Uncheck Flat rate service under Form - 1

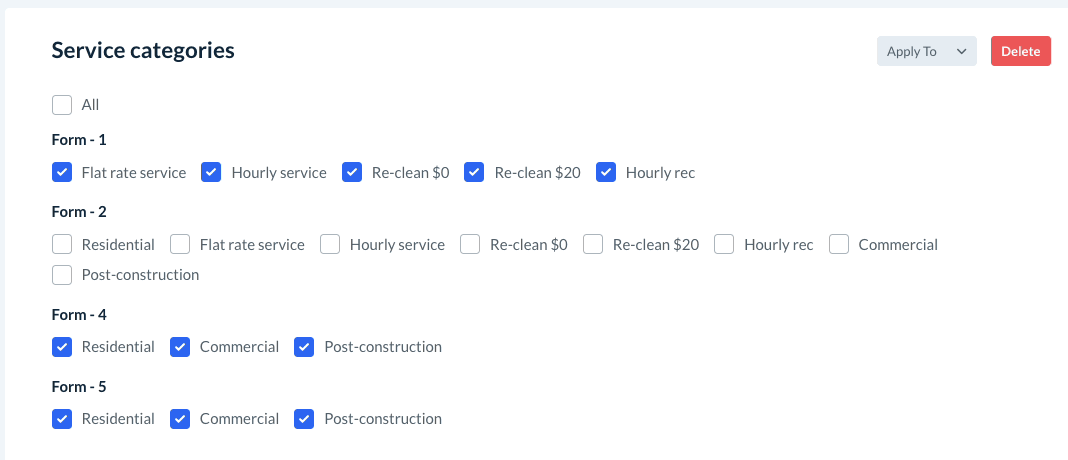pos(62,172)
